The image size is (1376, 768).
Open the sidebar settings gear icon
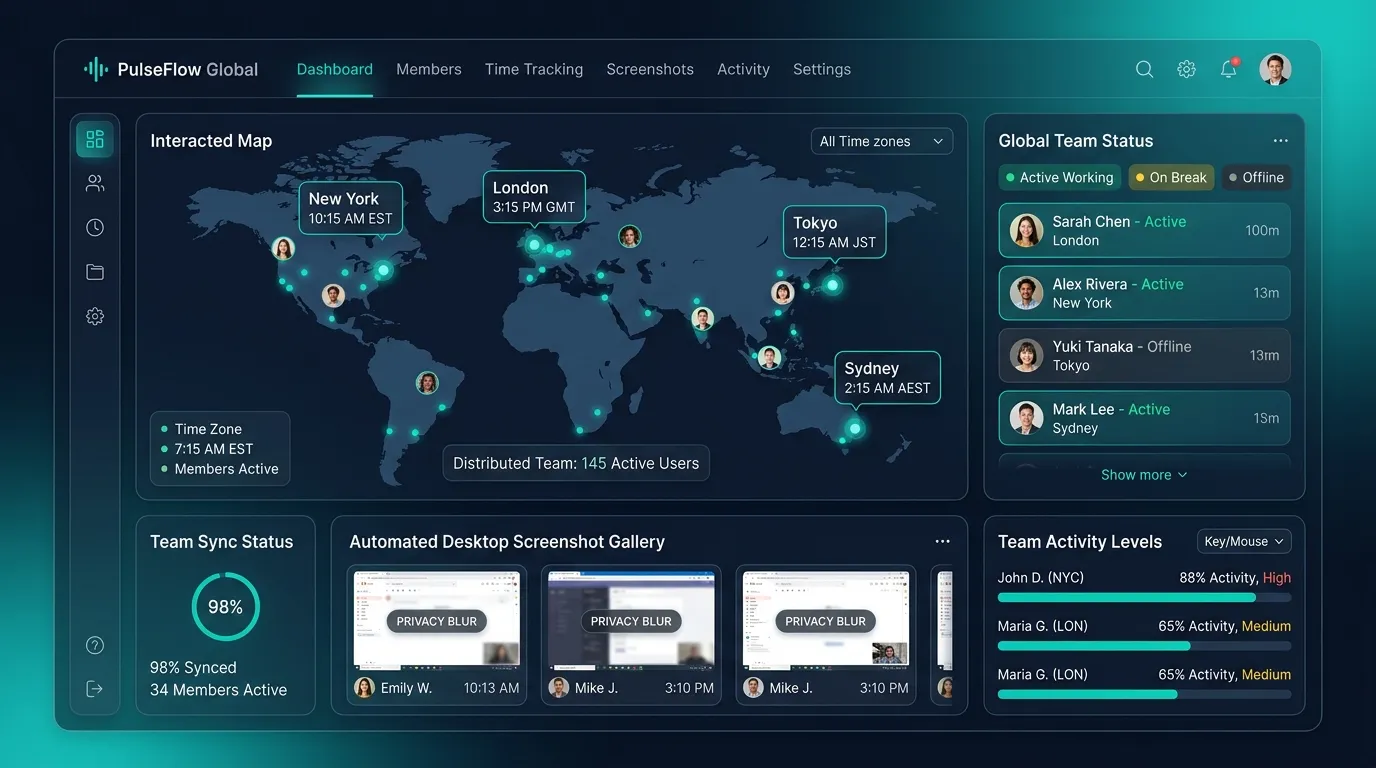(x=95, y=316)
